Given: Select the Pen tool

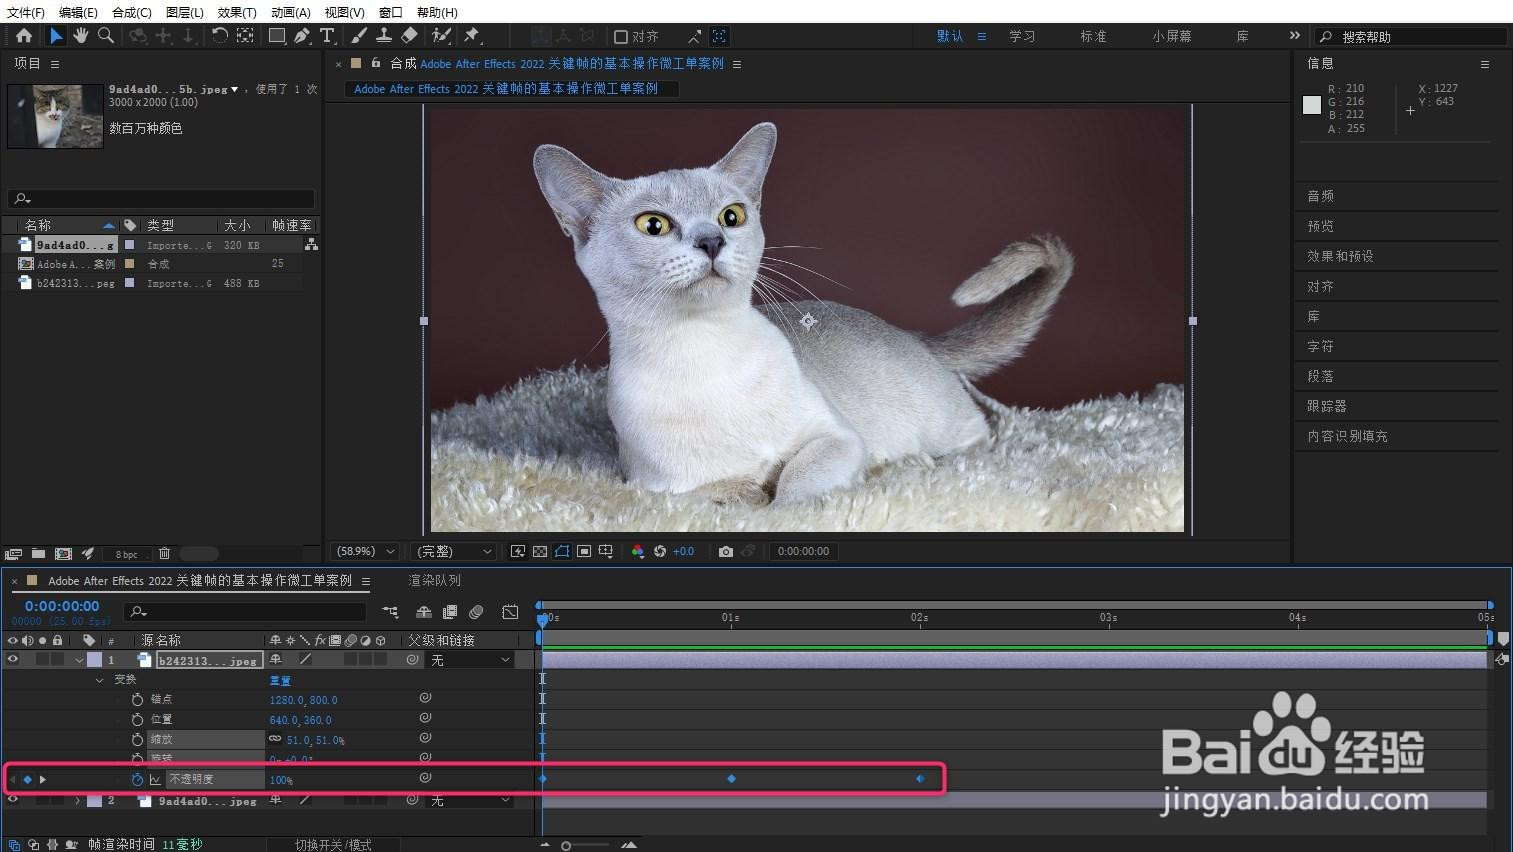Looking at the screenshot, I should pos(302,36).
